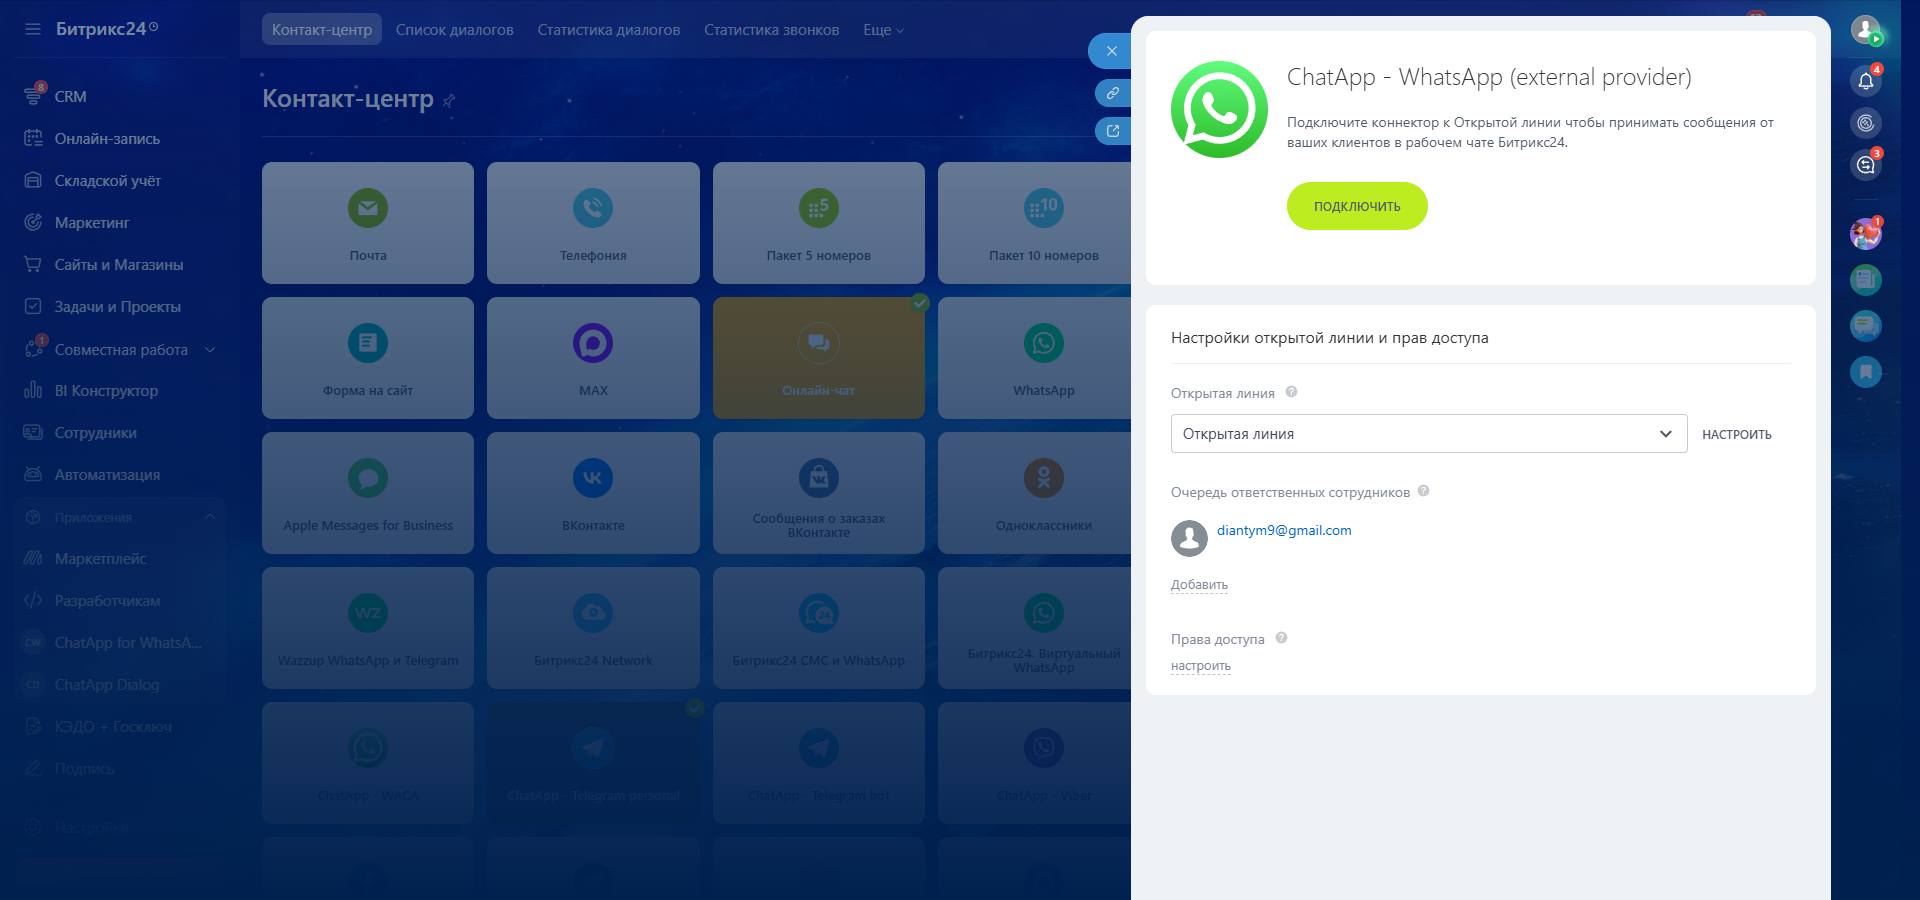Viewport: 1920px width, 900px height.
Task: Open the hamburger menu in the sidebar
Action: (x=33, y=29)
